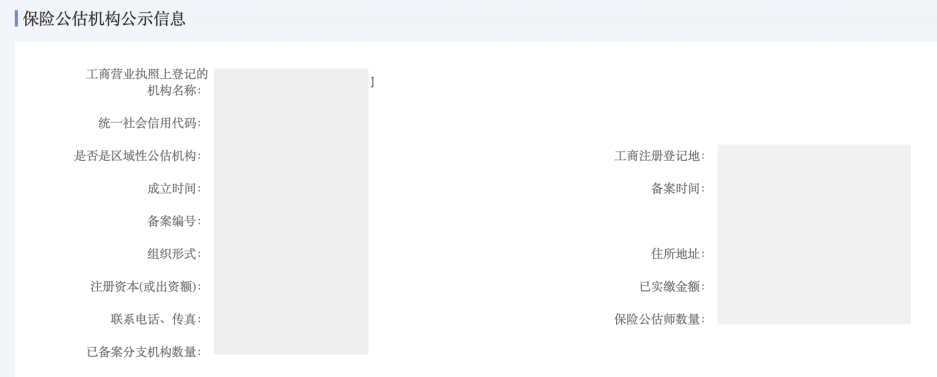Click the 联系电话、传真 label
Viewport: 937px width, 377px height.
(155, 319)
